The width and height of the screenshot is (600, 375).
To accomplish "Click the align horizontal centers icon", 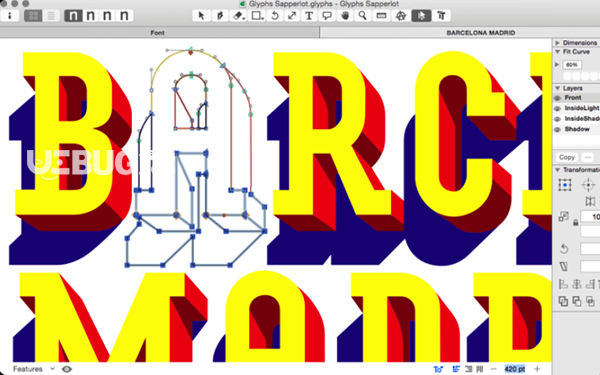I will (x=577, y=284).
